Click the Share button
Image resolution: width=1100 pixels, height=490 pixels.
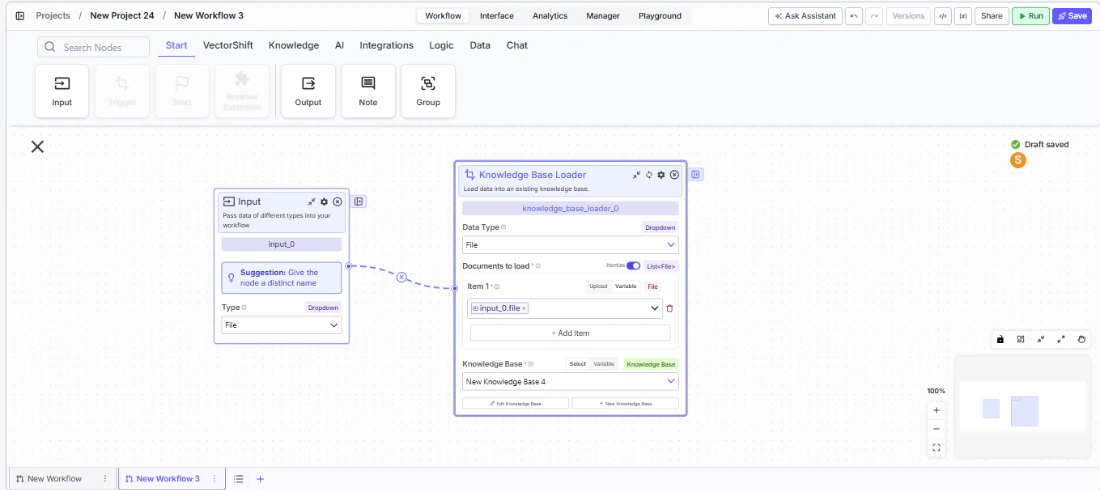tap(992, 16)
